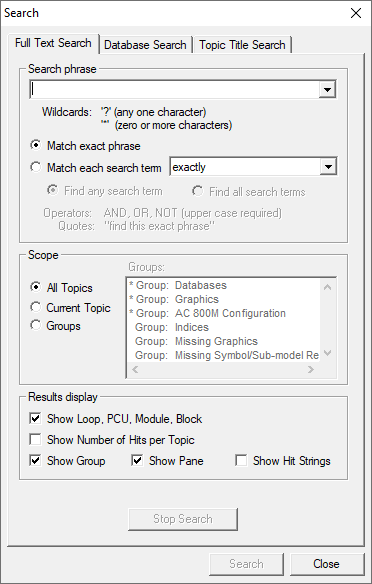Select 'Group: Indices' in the groups list
Image resolution: width=372 pixels, height=584 pixels.
pos(223,327)
